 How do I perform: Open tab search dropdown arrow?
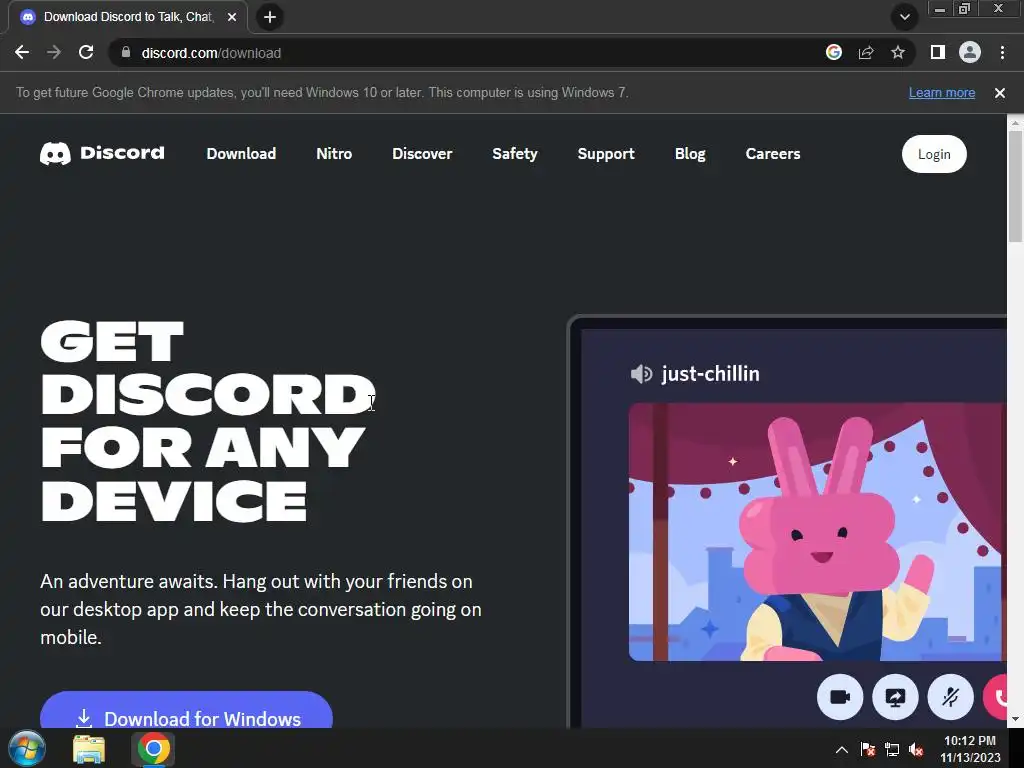[x=904, y=17]
